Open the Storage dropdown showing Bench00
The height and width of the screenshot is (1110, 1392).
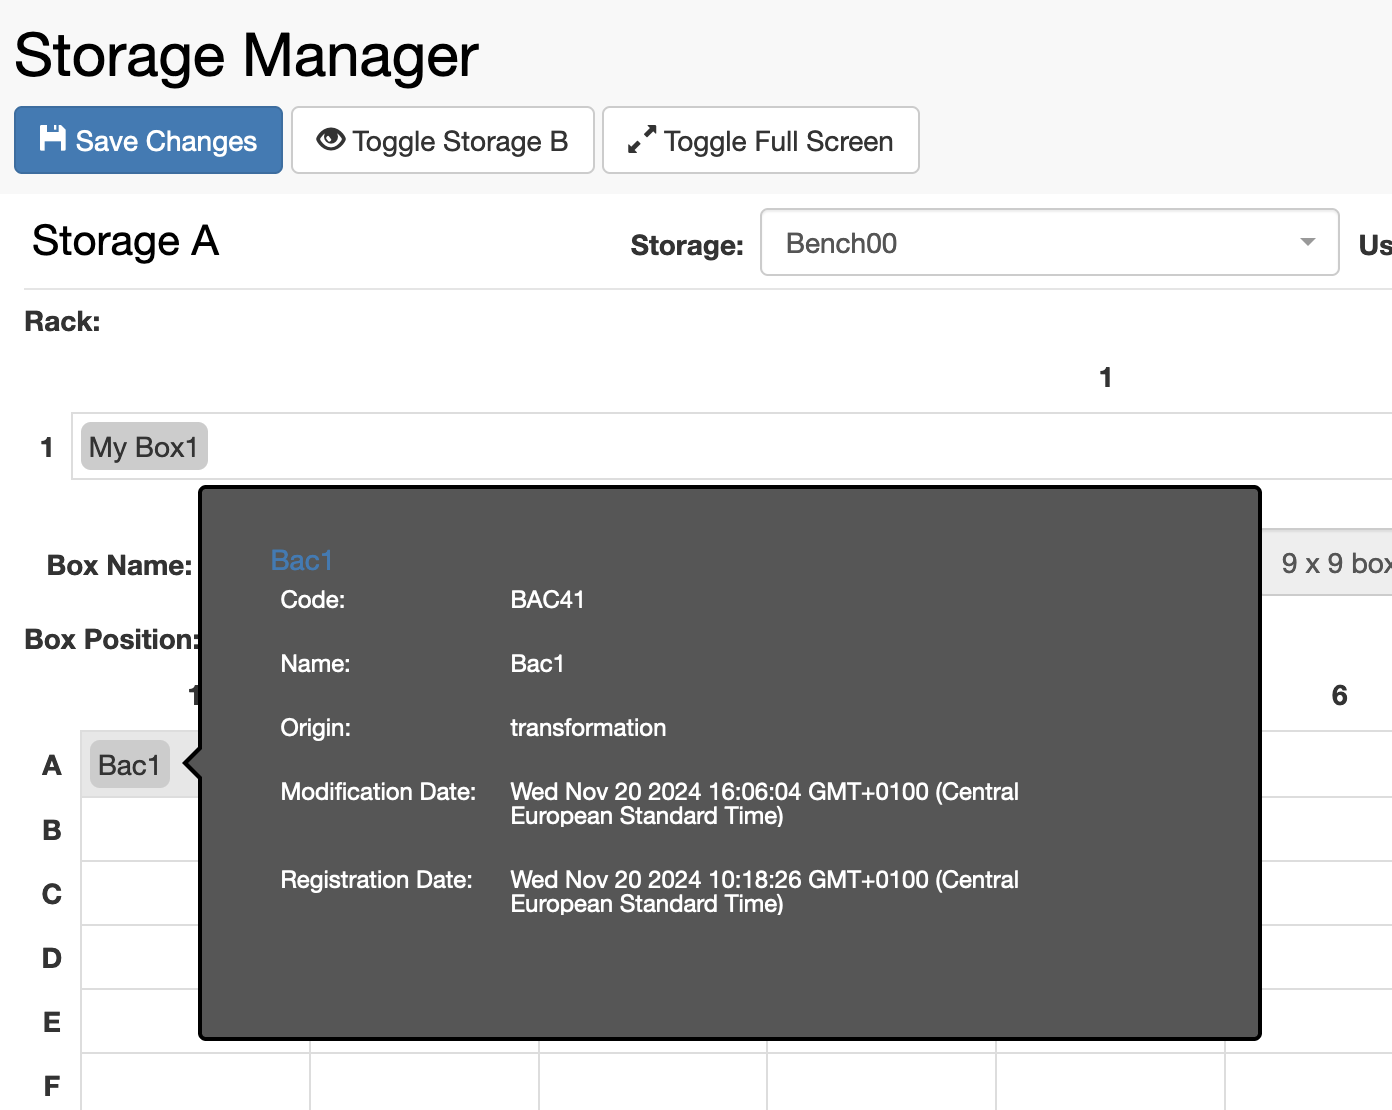click(1050, 242)
